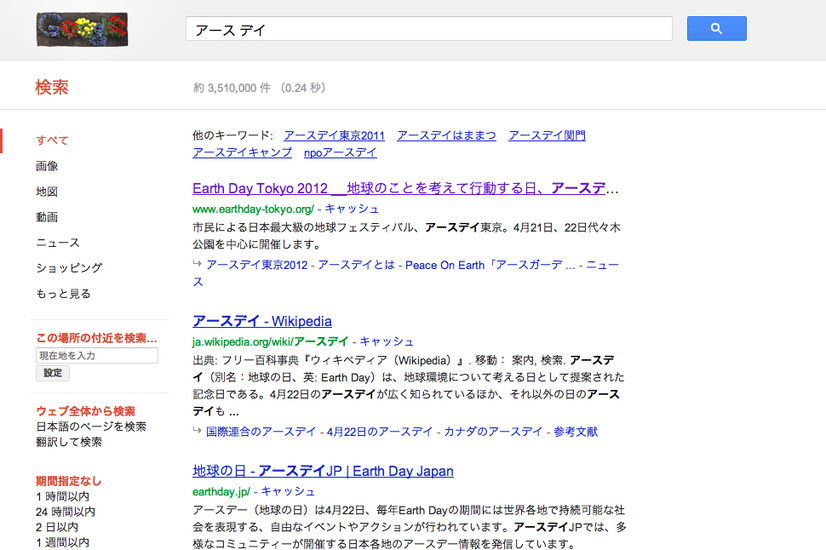Filter results to 1 時間以内
The image size is (826, 550).
point(63,496)
